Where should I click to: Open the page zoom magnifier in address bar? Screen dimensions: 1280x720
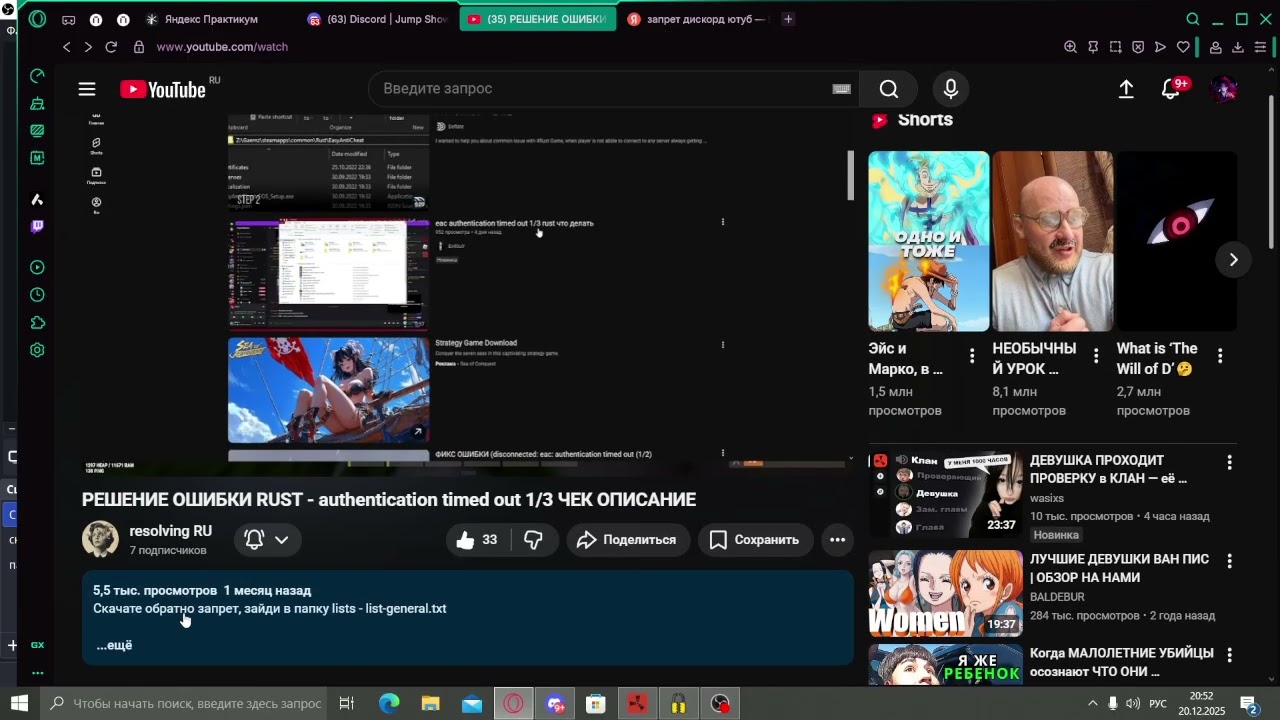point(1070,47)
